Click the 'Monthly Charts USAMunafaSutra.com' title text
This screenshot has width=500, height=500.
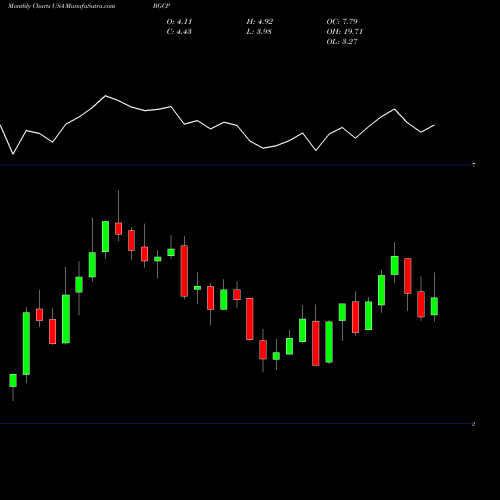click(x=61, y=6)
